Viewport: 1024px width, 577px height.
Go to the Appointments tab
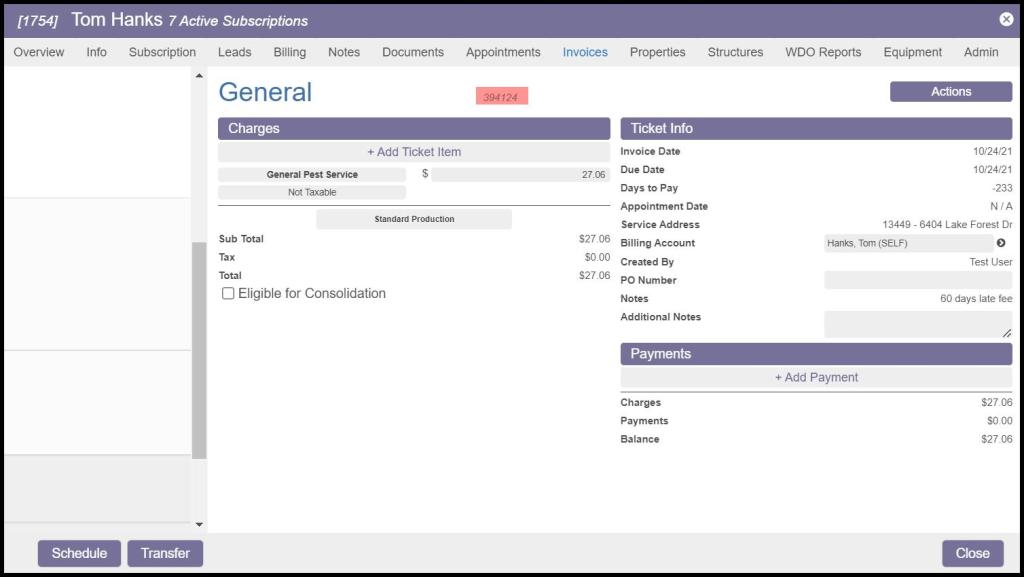click(503, 52)
